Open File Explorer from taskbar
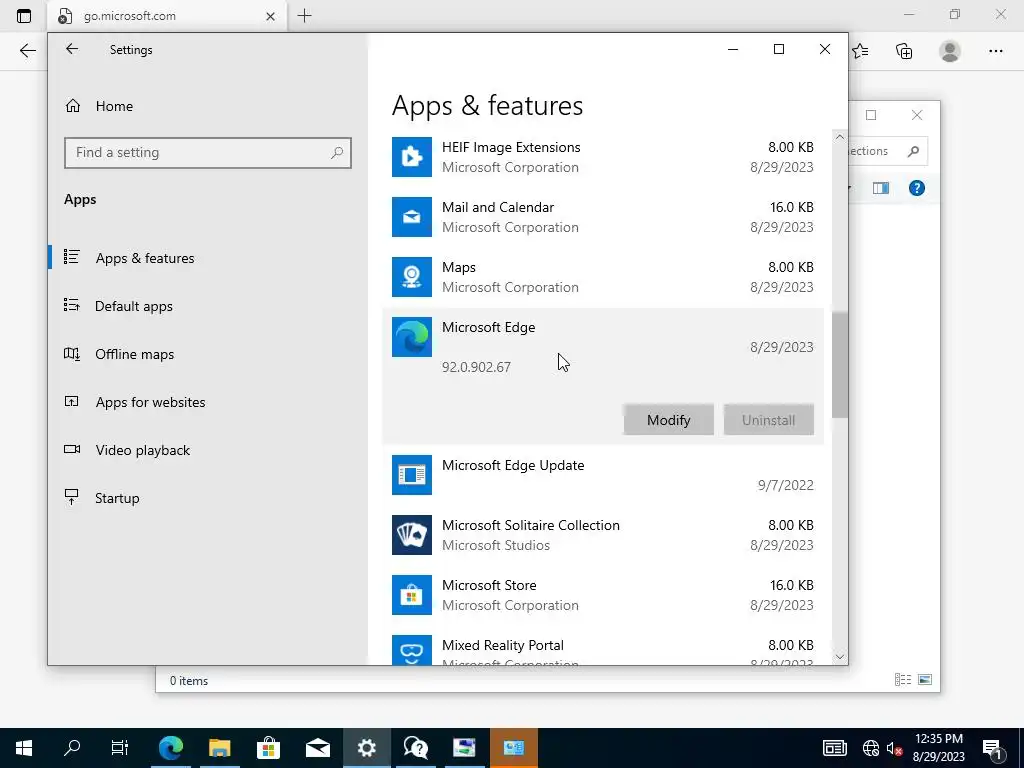Viewport: 1024px width, 768px height. [219, 748]
